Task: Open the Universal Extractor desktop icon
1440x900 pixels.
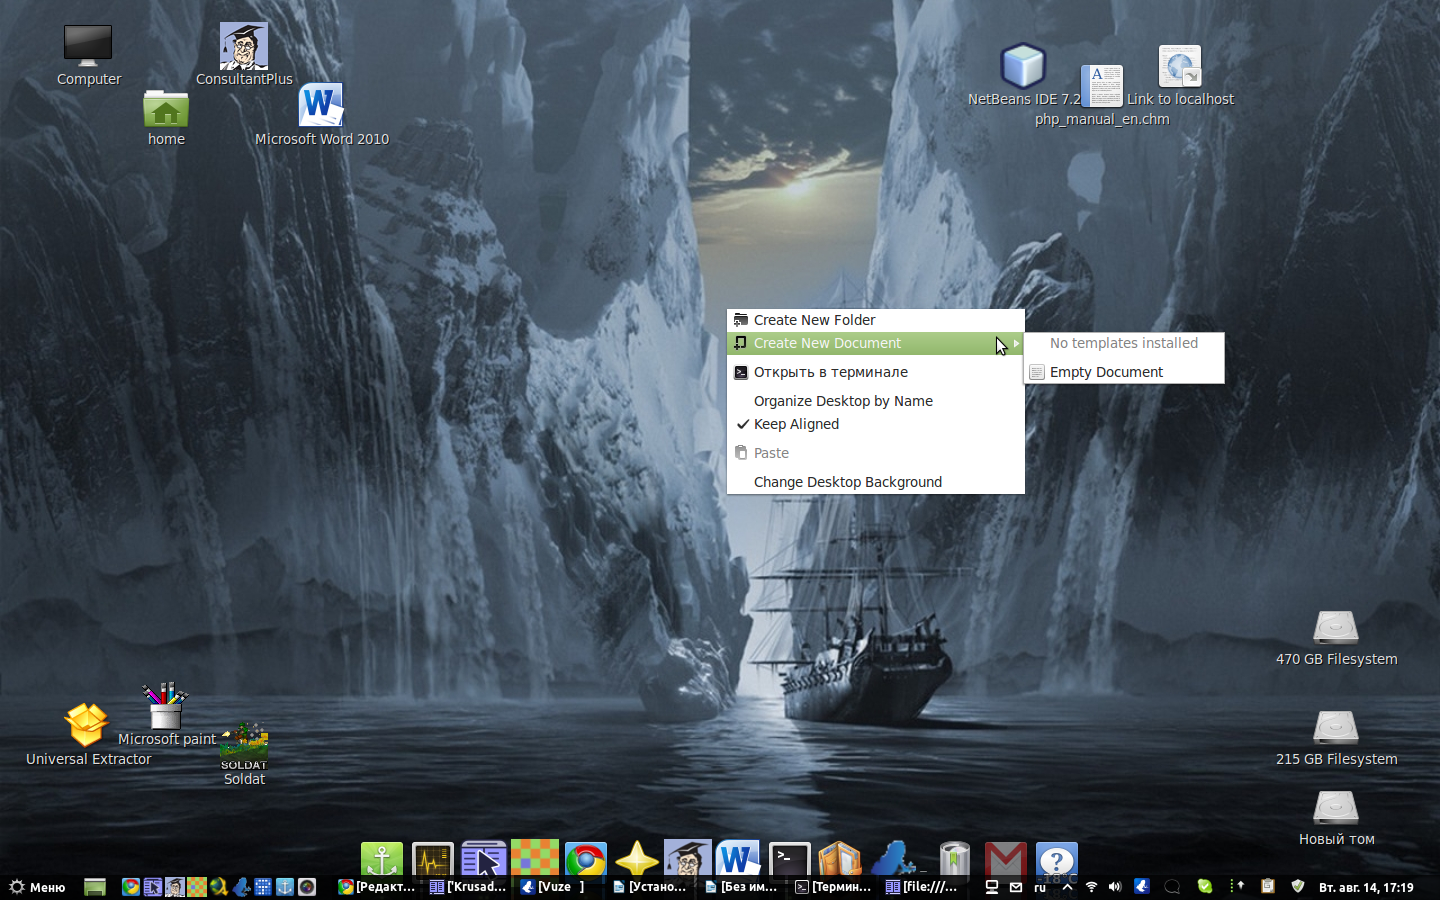Action: [87, 725]
